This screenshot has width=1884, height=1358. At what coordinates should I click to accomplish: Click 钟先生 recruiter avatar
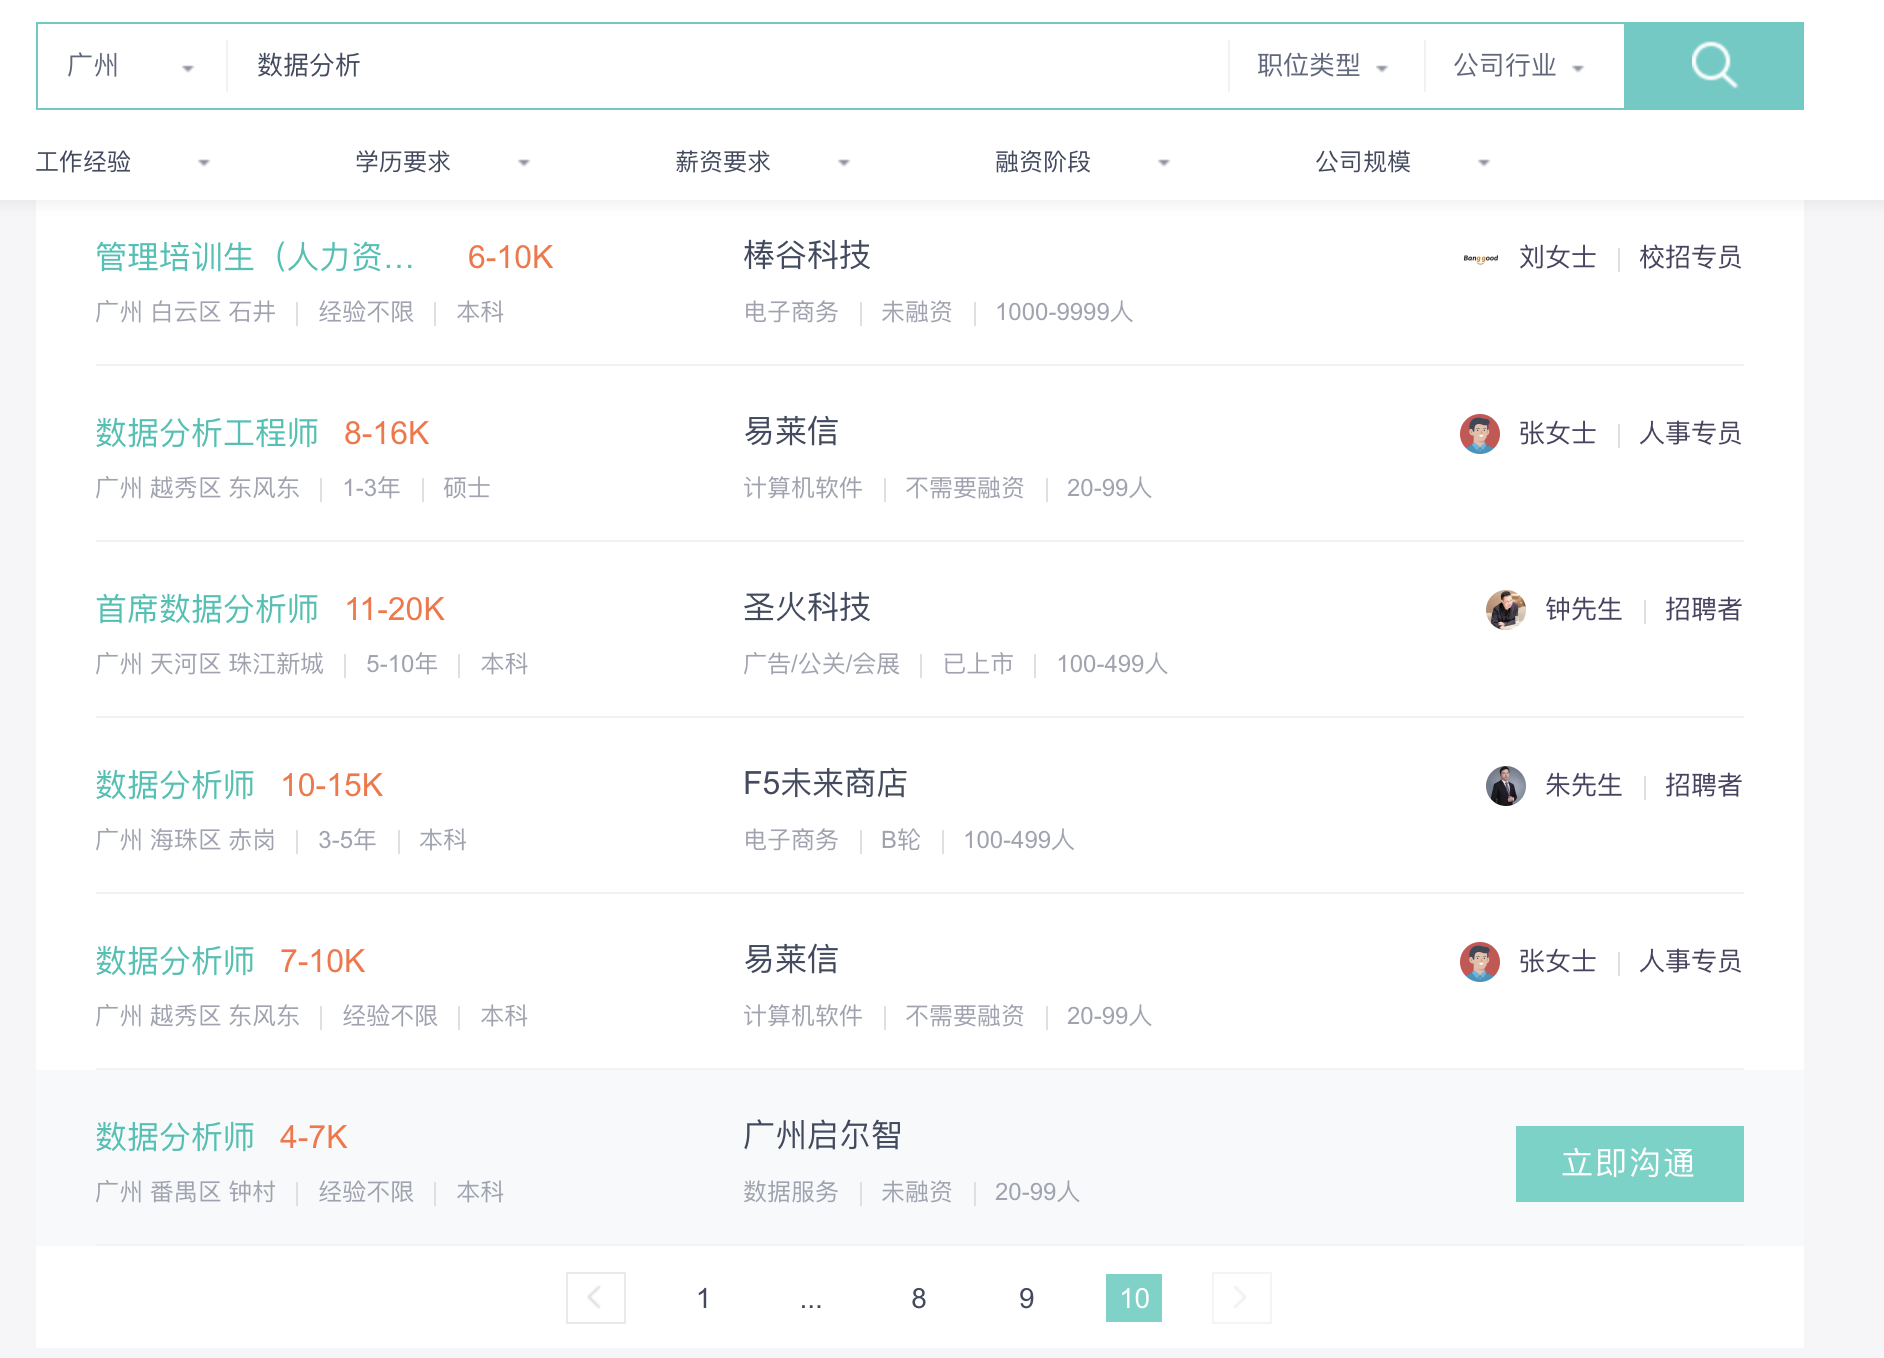[x=1506, y=610]
